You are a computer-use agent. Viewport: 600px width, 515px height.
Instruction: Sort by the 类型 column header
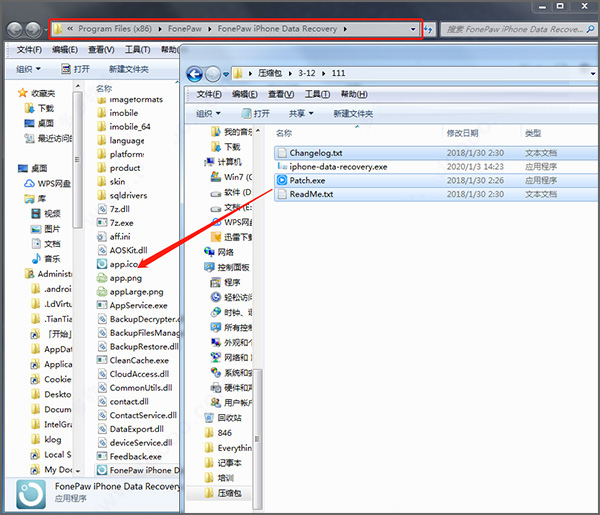533,133
